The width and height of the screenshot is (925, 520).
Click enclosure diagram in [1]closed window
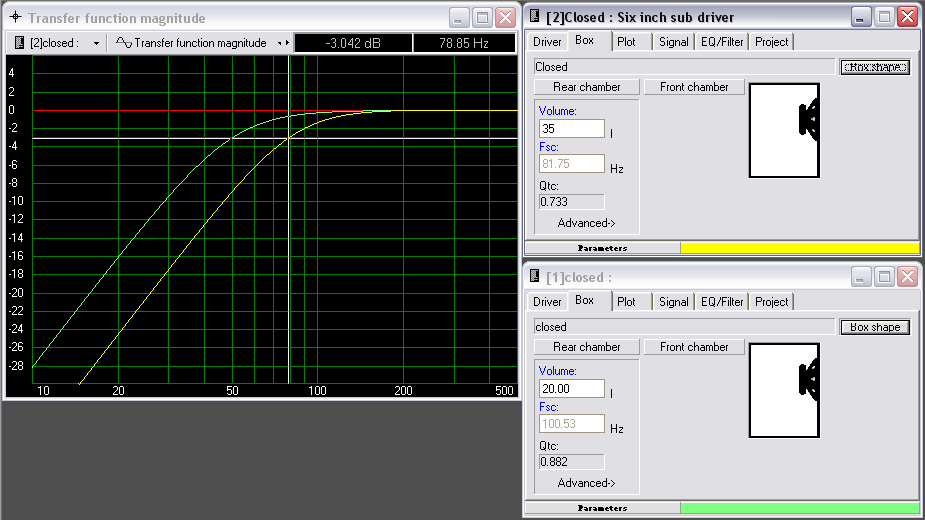[785, 390]
